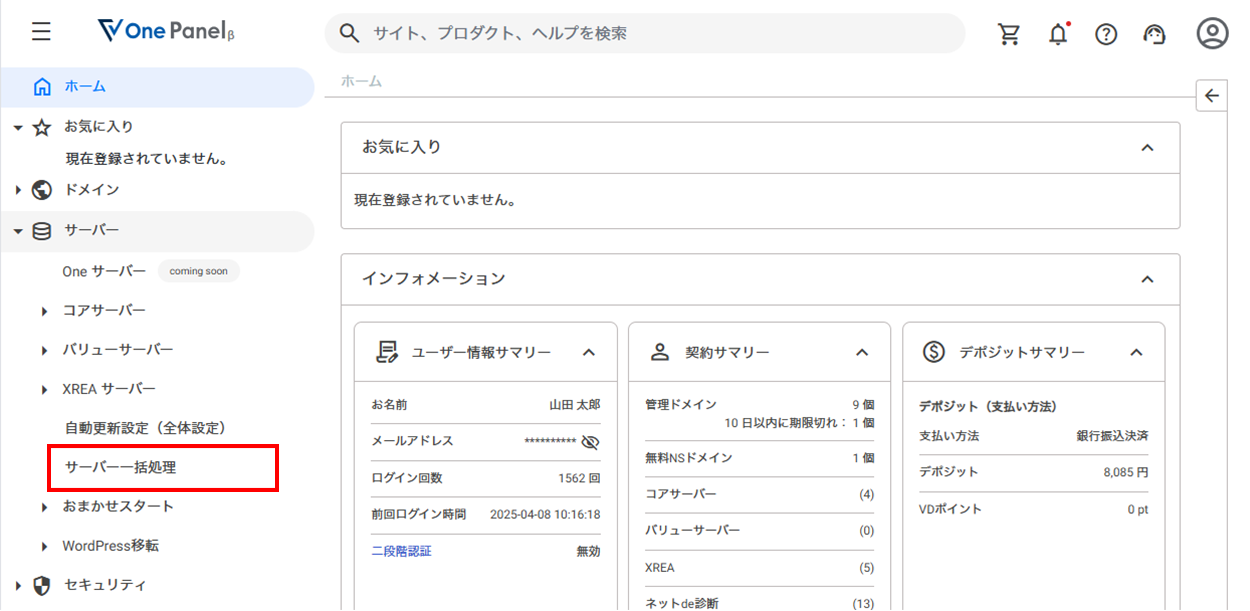This screenshot has height=611, width=1250.
Task: Click the One Panel logo
Action: [166, 32]
